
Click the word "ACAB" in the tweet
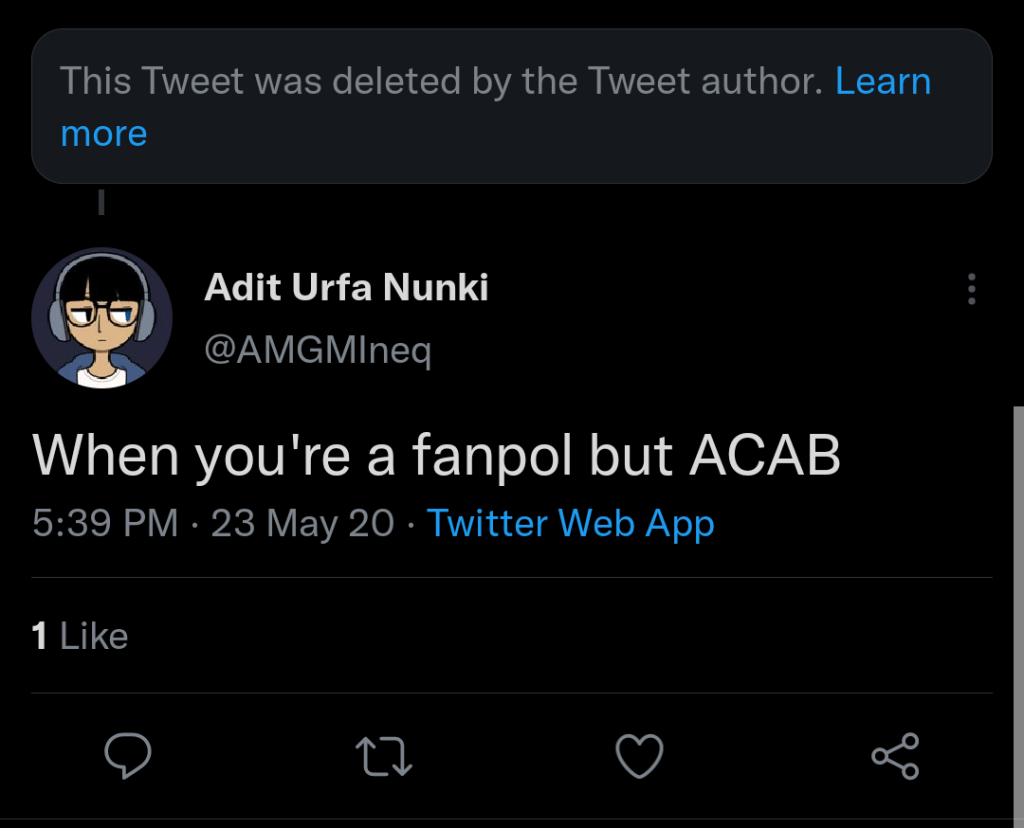[764, 456]
